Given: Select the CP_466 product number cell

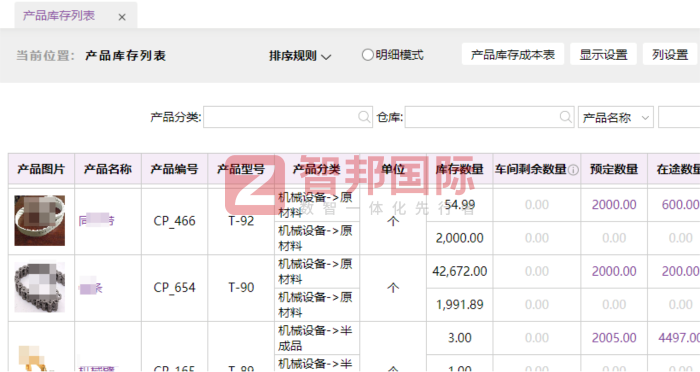Looking at the screenshot, I should [175, 221].
